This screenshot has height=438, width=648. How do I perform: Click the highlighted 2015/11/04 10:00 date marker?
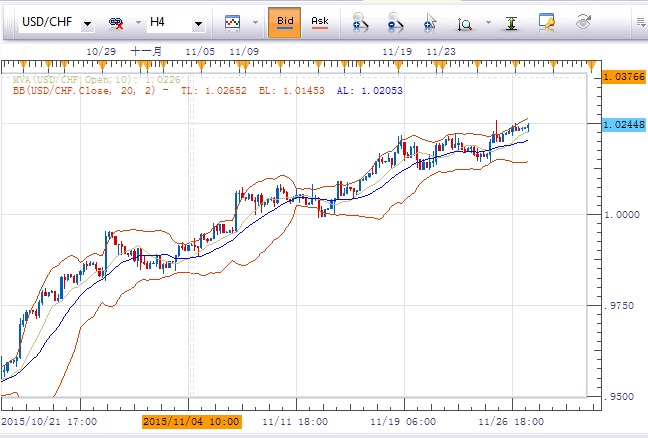pos(190,422)
